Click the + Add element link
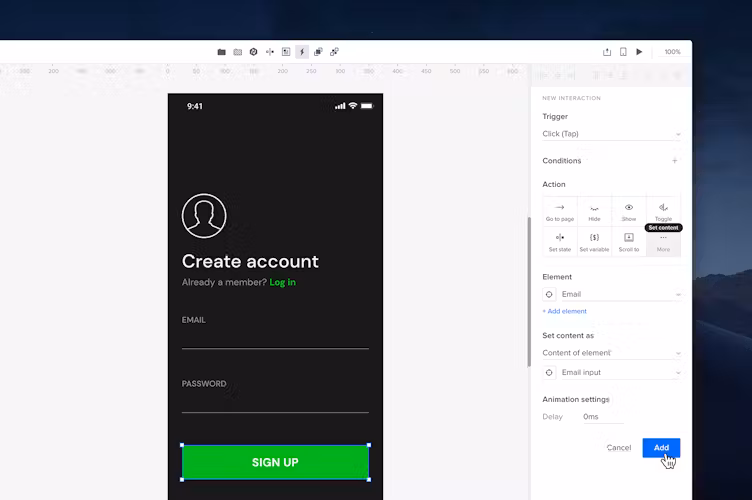Image resolution: width=752 pixels, height=500 pixels. pos(564,311)
